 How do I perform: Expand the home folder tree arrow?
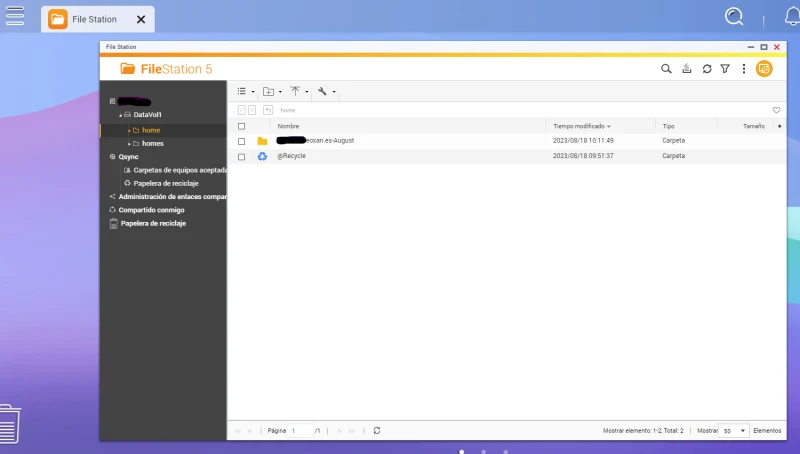coord(129,131)
